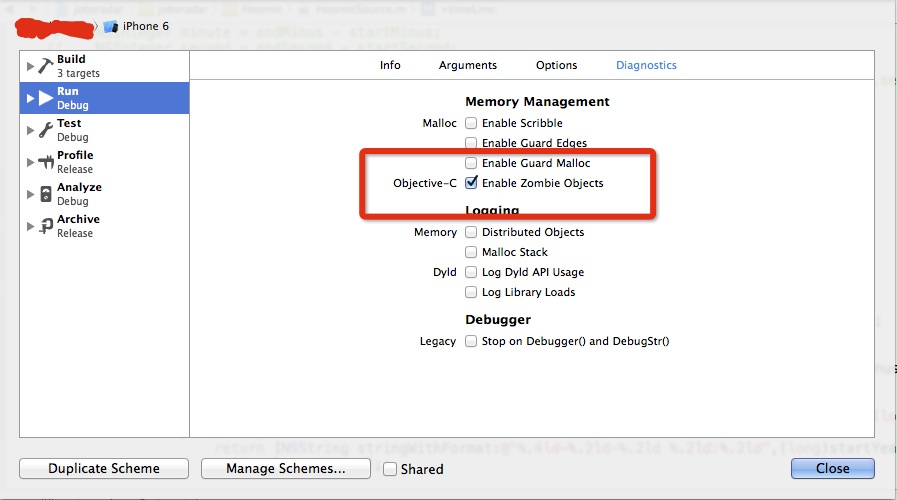This screenshot has width=897, height=500.
Task: Expand the Build action disclosure triangle
Action: pyautogui.click(x=30, y=66)
